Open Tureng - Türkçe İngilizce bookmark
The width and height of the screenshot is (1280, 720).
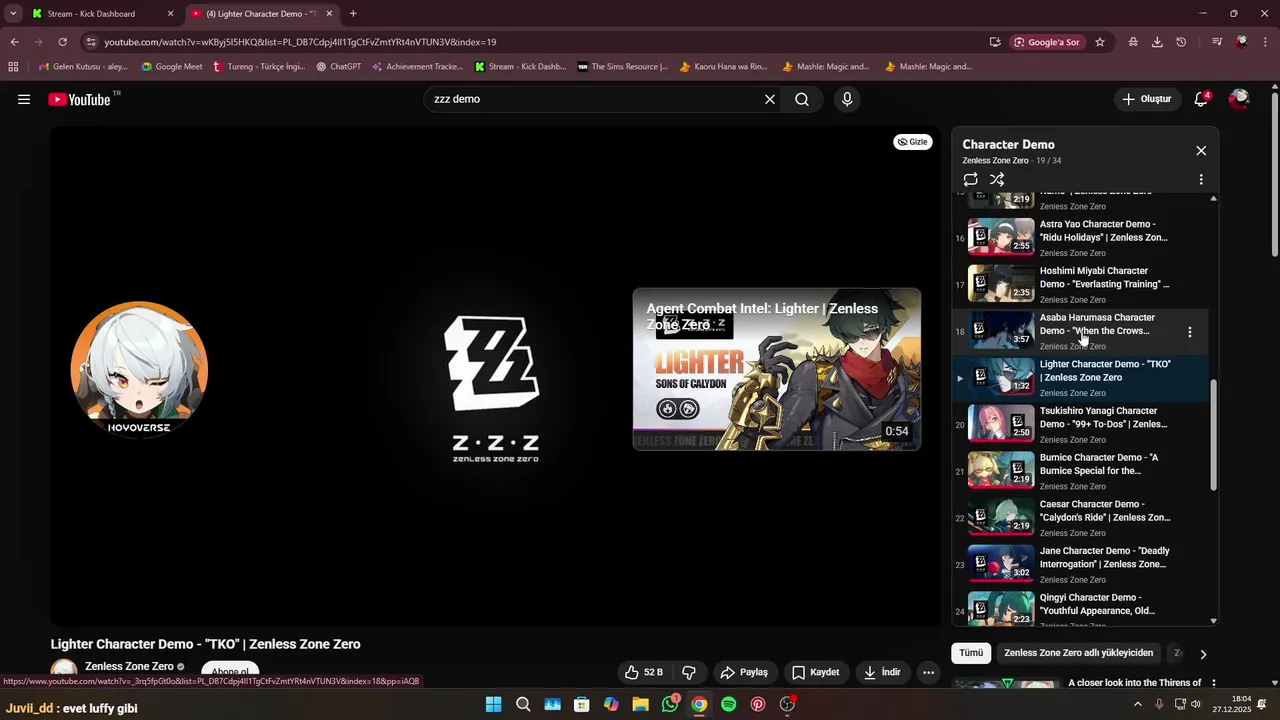point(259,67)
